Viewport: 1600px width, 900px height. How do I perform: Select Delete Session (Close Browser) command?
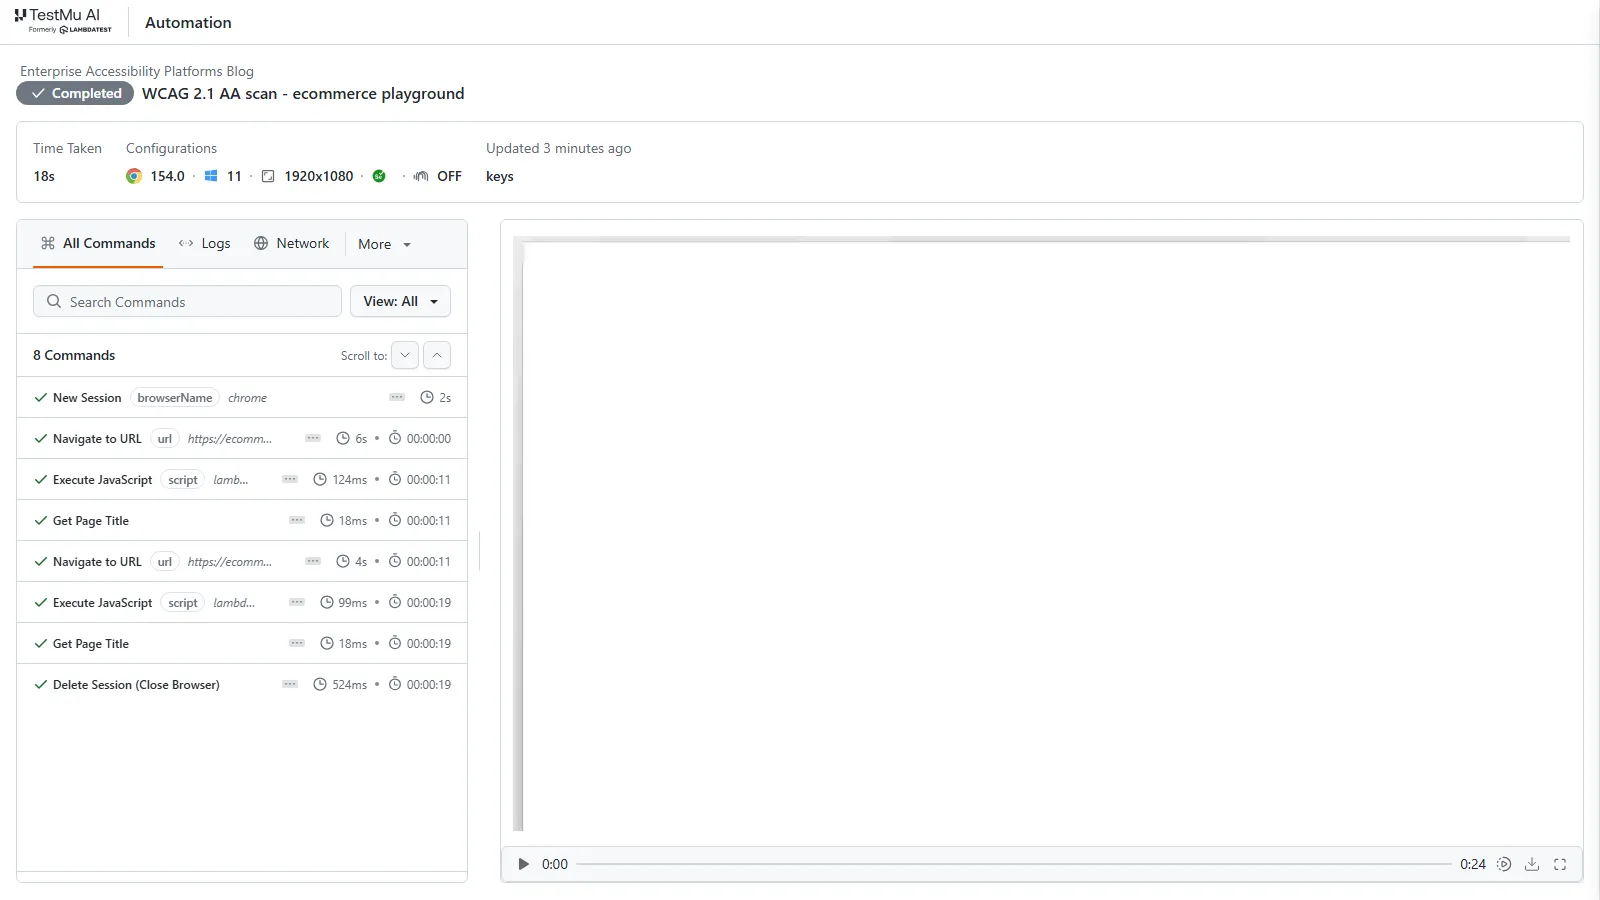pos(242,684)
